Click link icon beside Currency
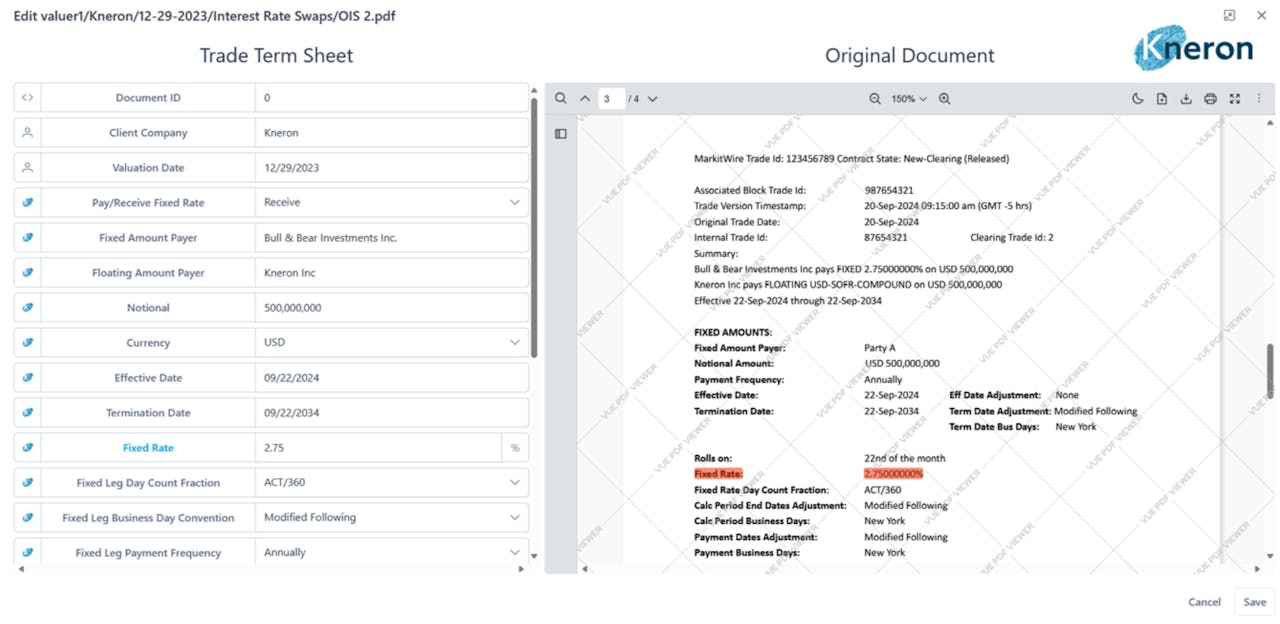 [28, 343]
